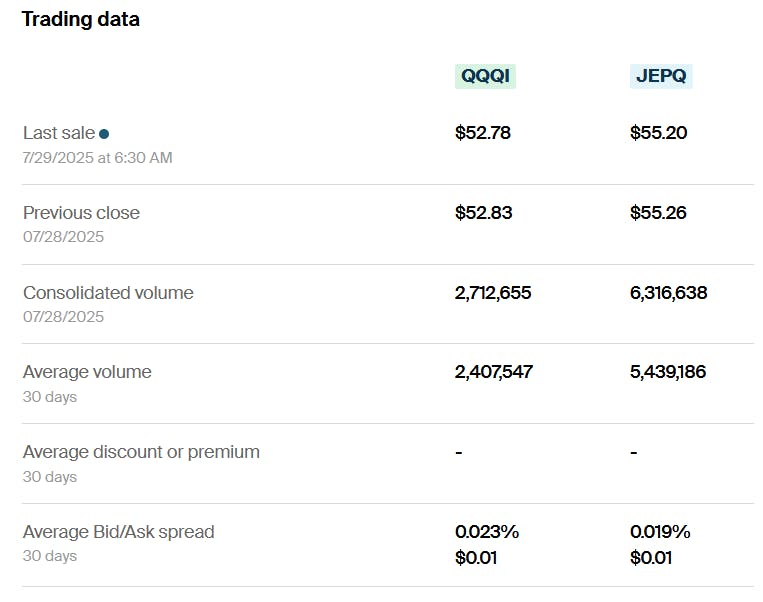Screen dimensions: 763x602
Task: Select JEPQ previous close value $55.26
Action: (658, 213)
